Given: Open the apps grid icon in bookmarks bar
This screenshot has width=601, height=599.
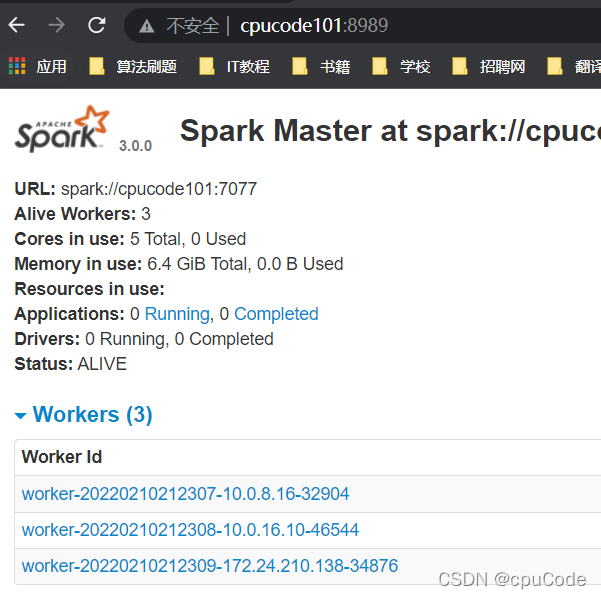Looking at the screenshot, I should (x=17, y=66).
